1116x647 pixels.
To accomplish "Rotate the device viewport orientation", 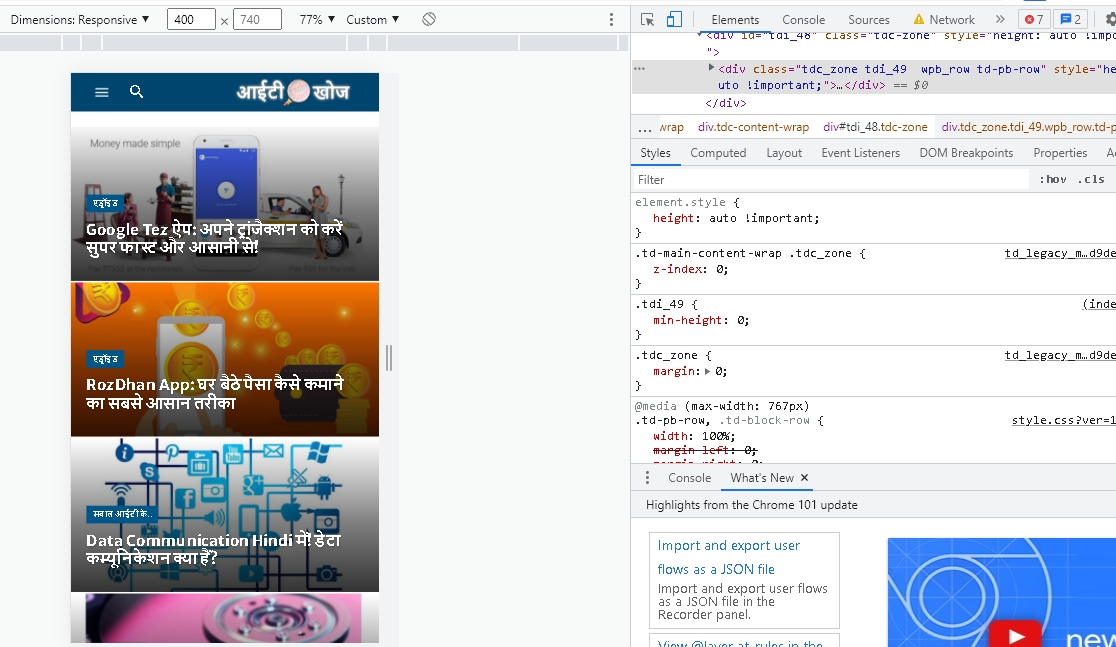I will (428, 19).
